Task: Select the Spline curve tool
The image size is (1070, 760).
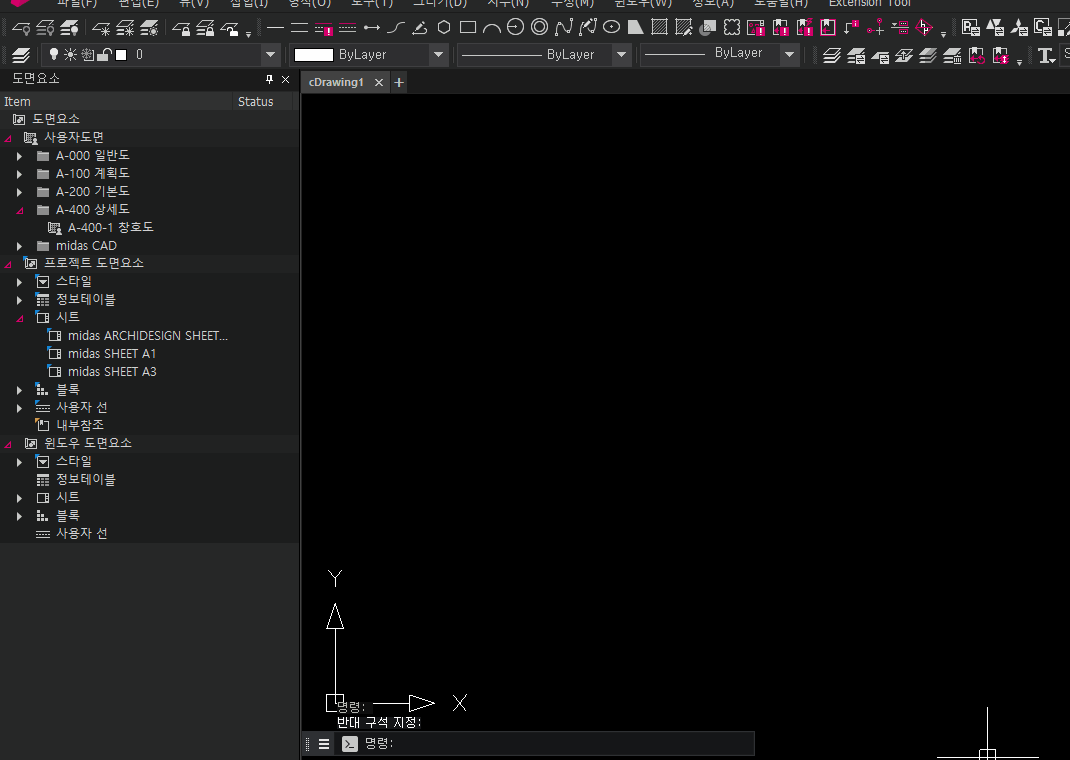Action: (563, 27)
